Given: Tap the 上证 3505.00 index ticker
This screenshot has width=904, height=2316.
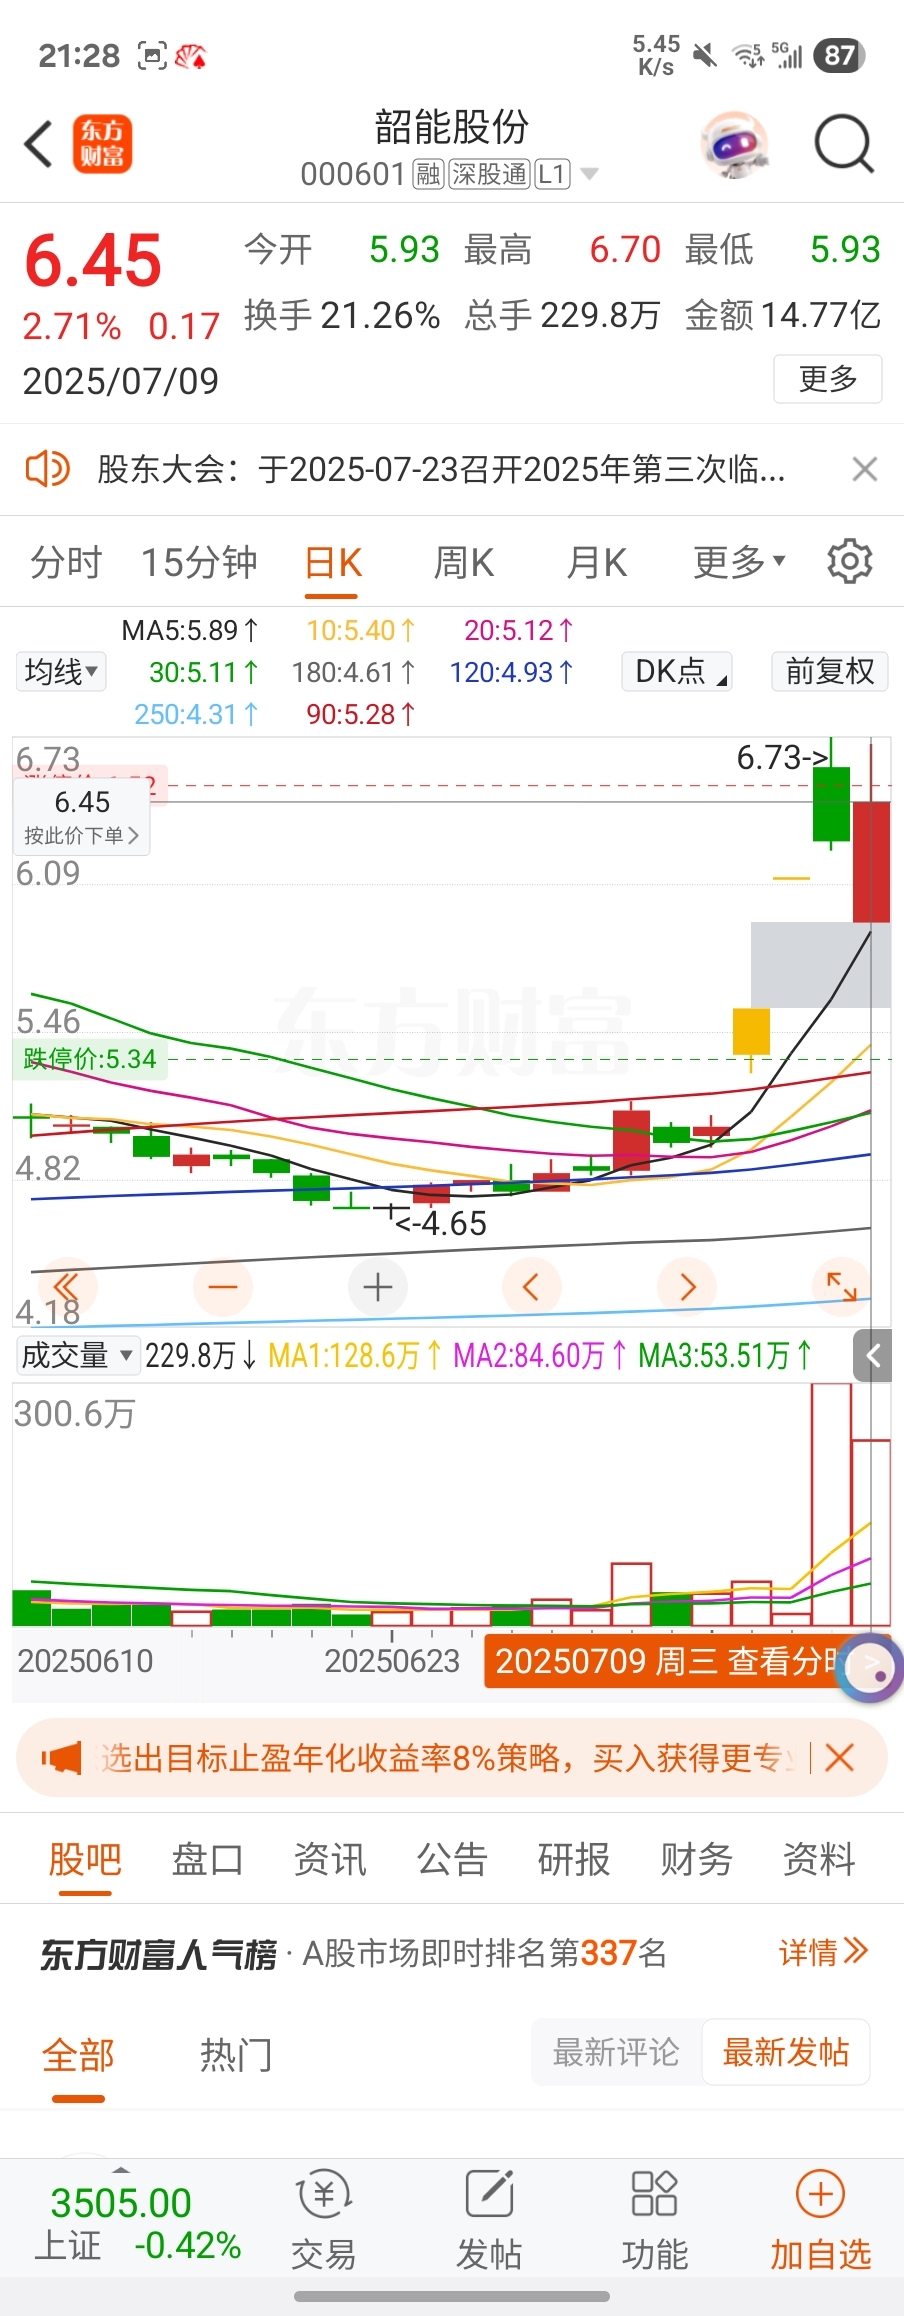Looking at the screenshot, I should pyautogui.click(x=138, y=2224).
